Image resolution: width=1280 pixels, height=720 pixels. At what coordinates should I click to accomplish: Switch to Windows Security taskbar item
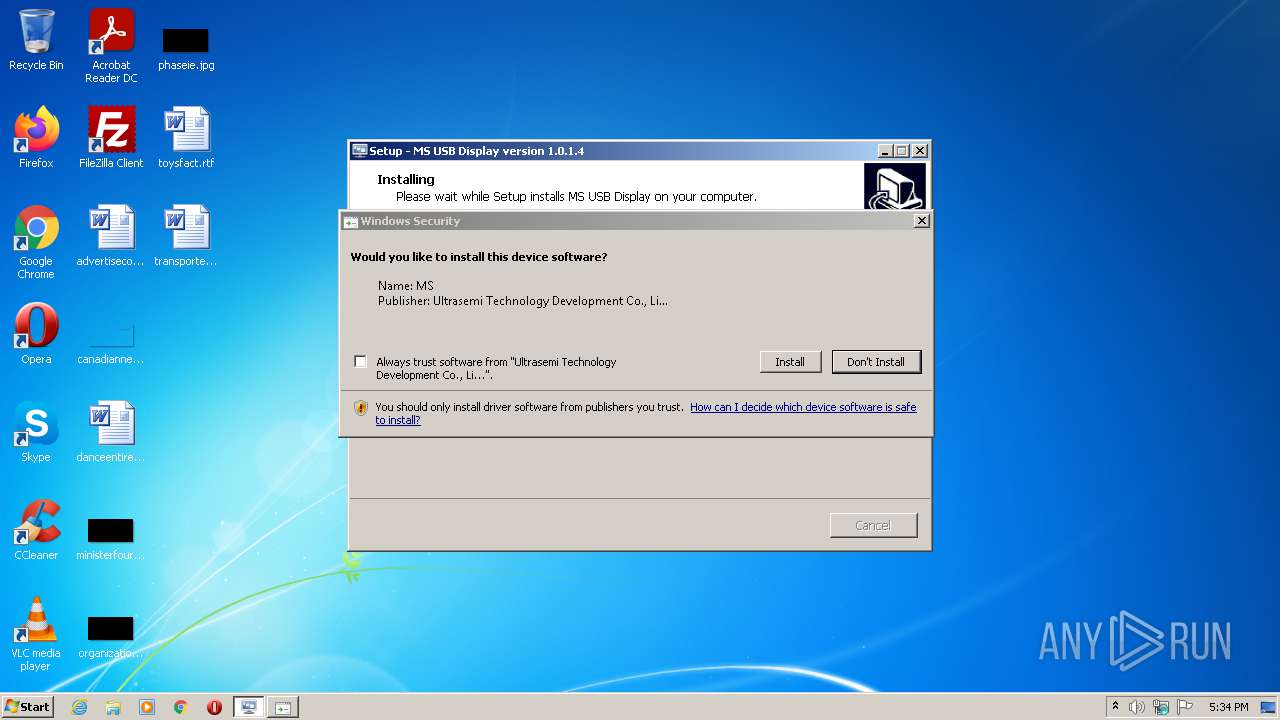283,707
